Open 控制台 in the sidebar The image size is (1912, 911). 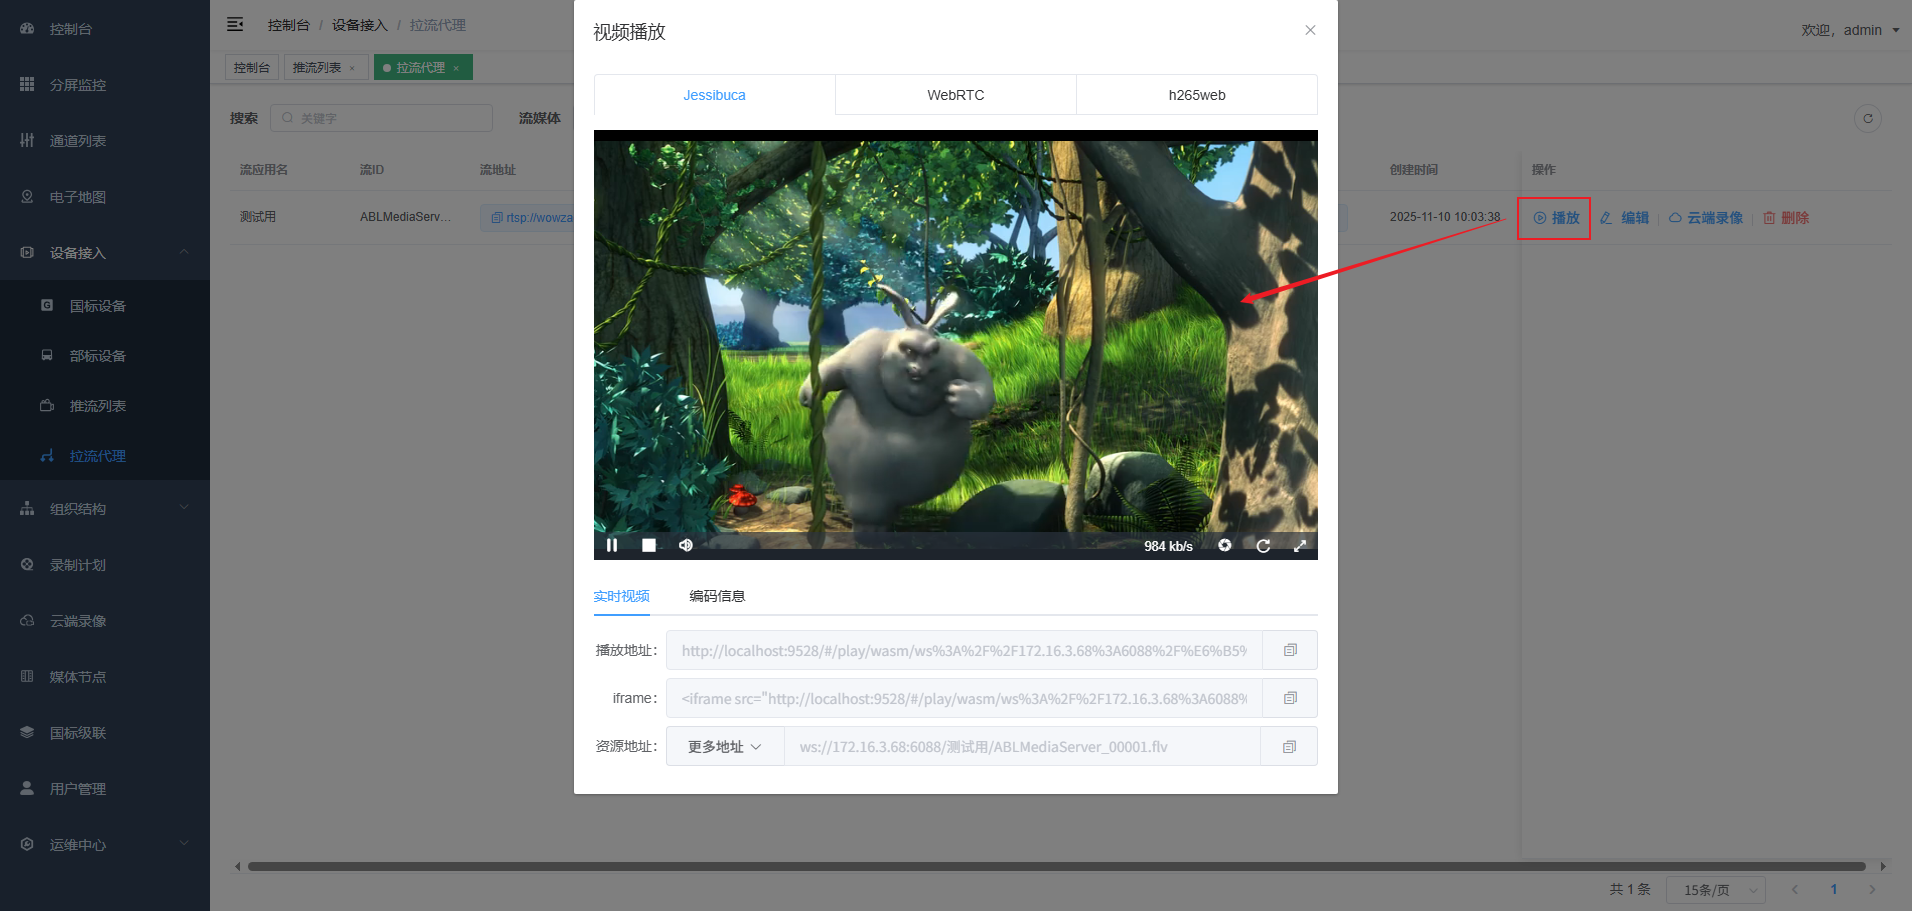pos(105,29)
